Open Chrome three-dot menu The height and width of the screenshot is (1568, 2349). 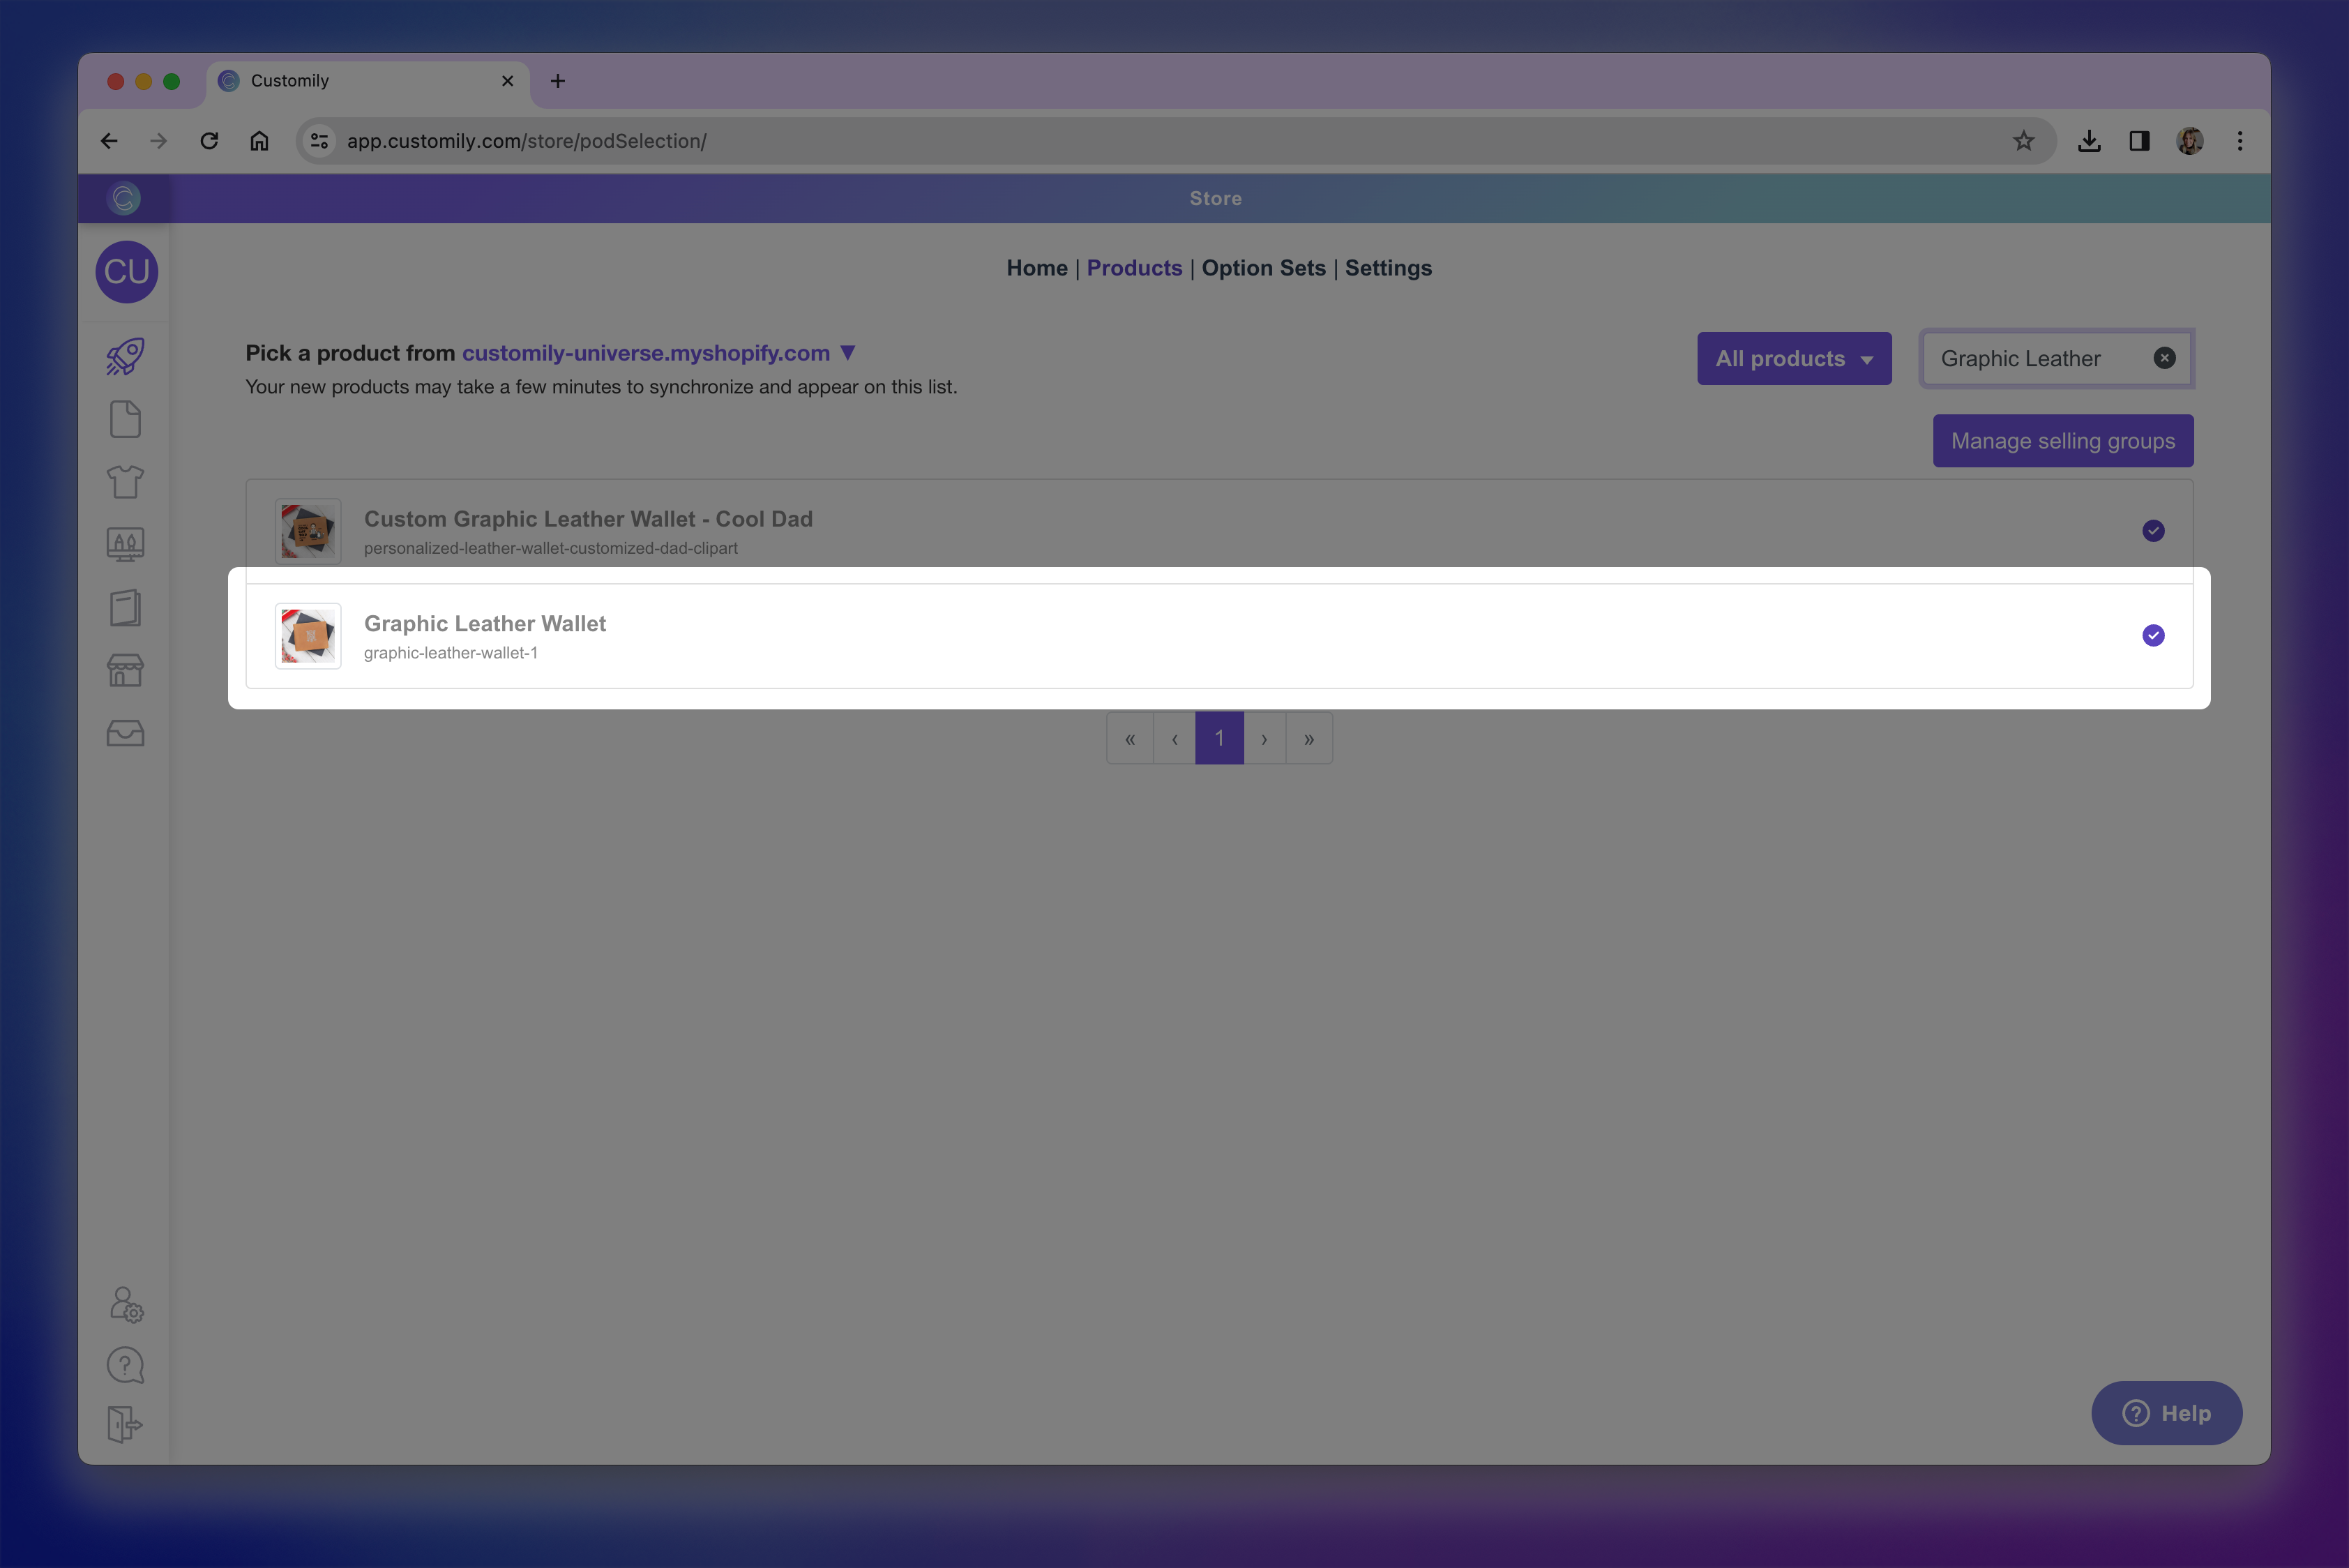pyautogui.click(x=2240, y=141)
